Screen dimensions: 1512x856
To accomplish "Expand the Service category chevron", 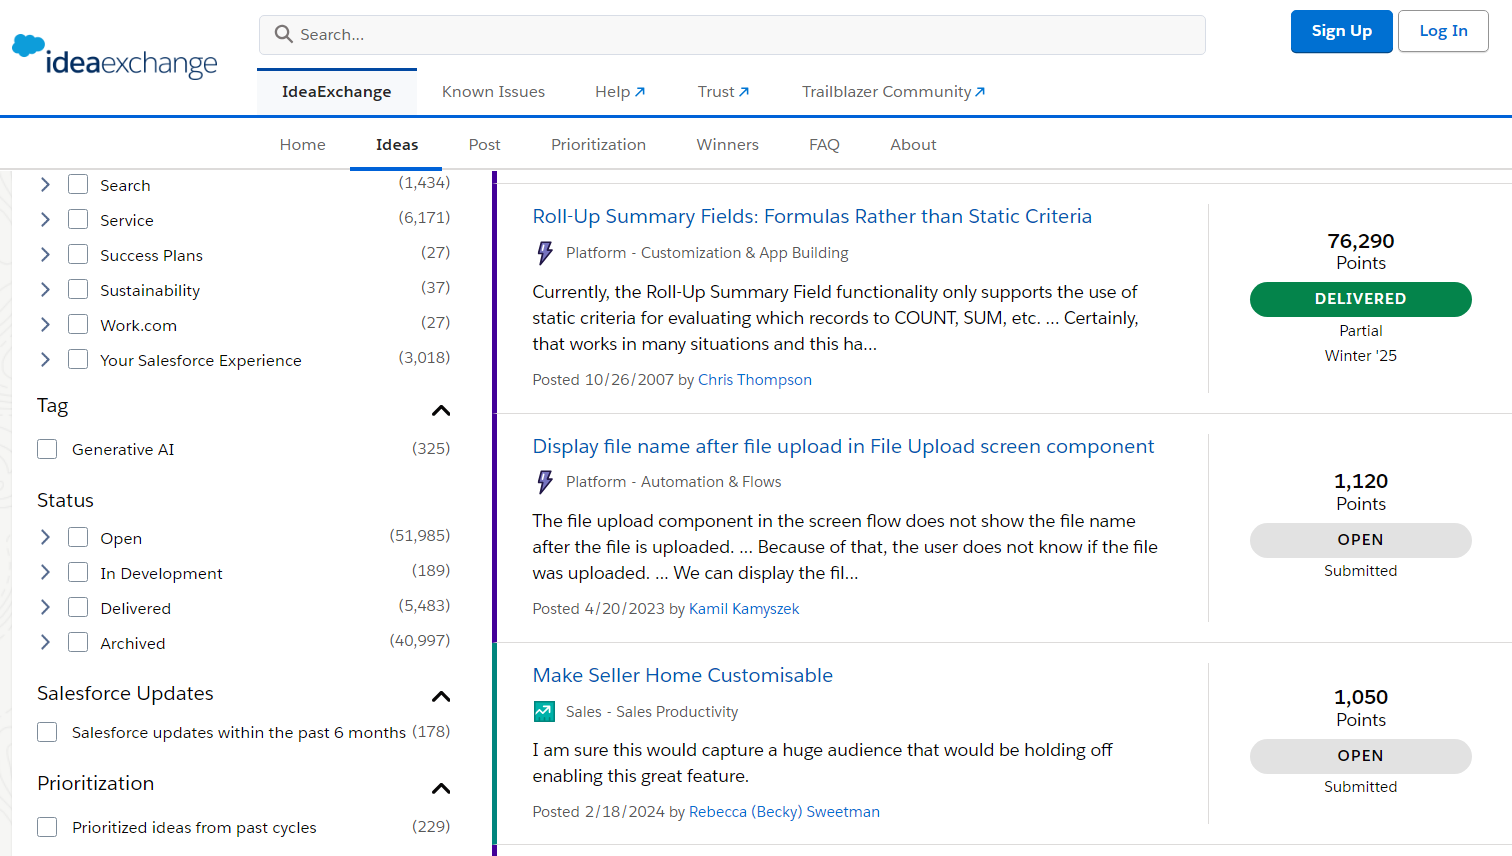I will coord(45,219).
